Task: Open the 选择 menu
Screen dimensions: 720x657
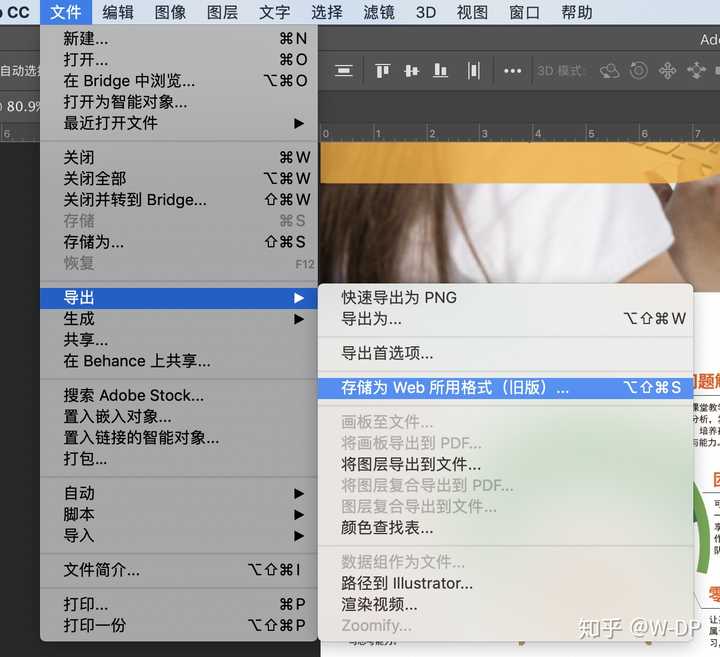Action: (x=327, y=12)
